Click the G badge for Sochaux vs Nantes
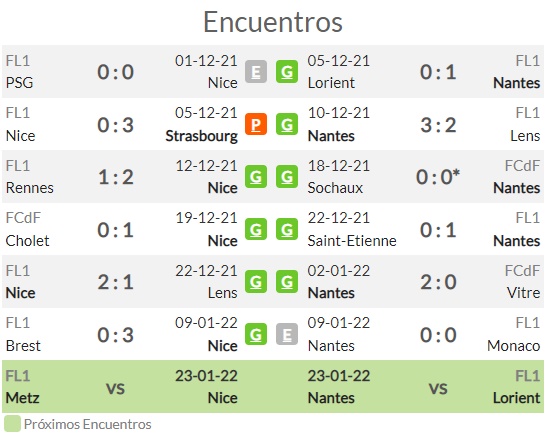 pos(287,177)
